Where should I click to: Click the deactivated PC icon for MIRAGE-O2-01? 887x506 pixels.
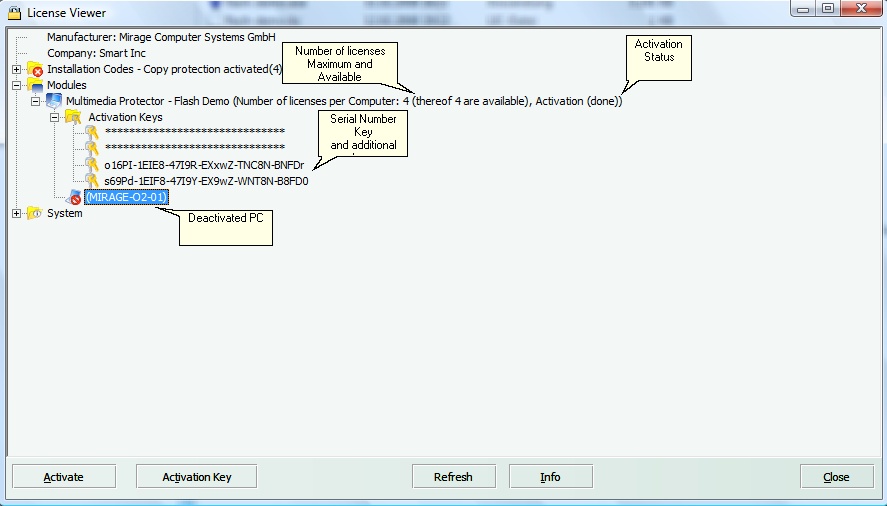[x=73, y=198]
